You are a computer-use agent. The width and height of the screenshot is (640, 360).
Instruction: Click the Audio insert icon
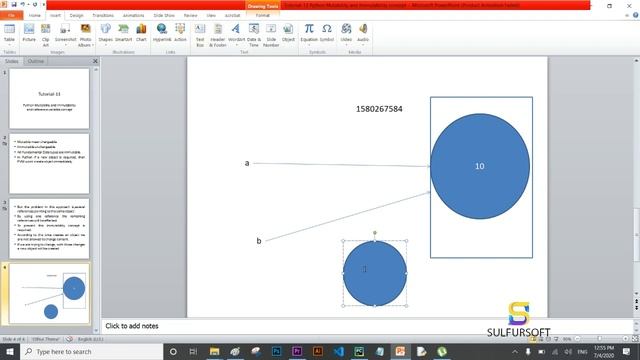[x=363, y=33]
